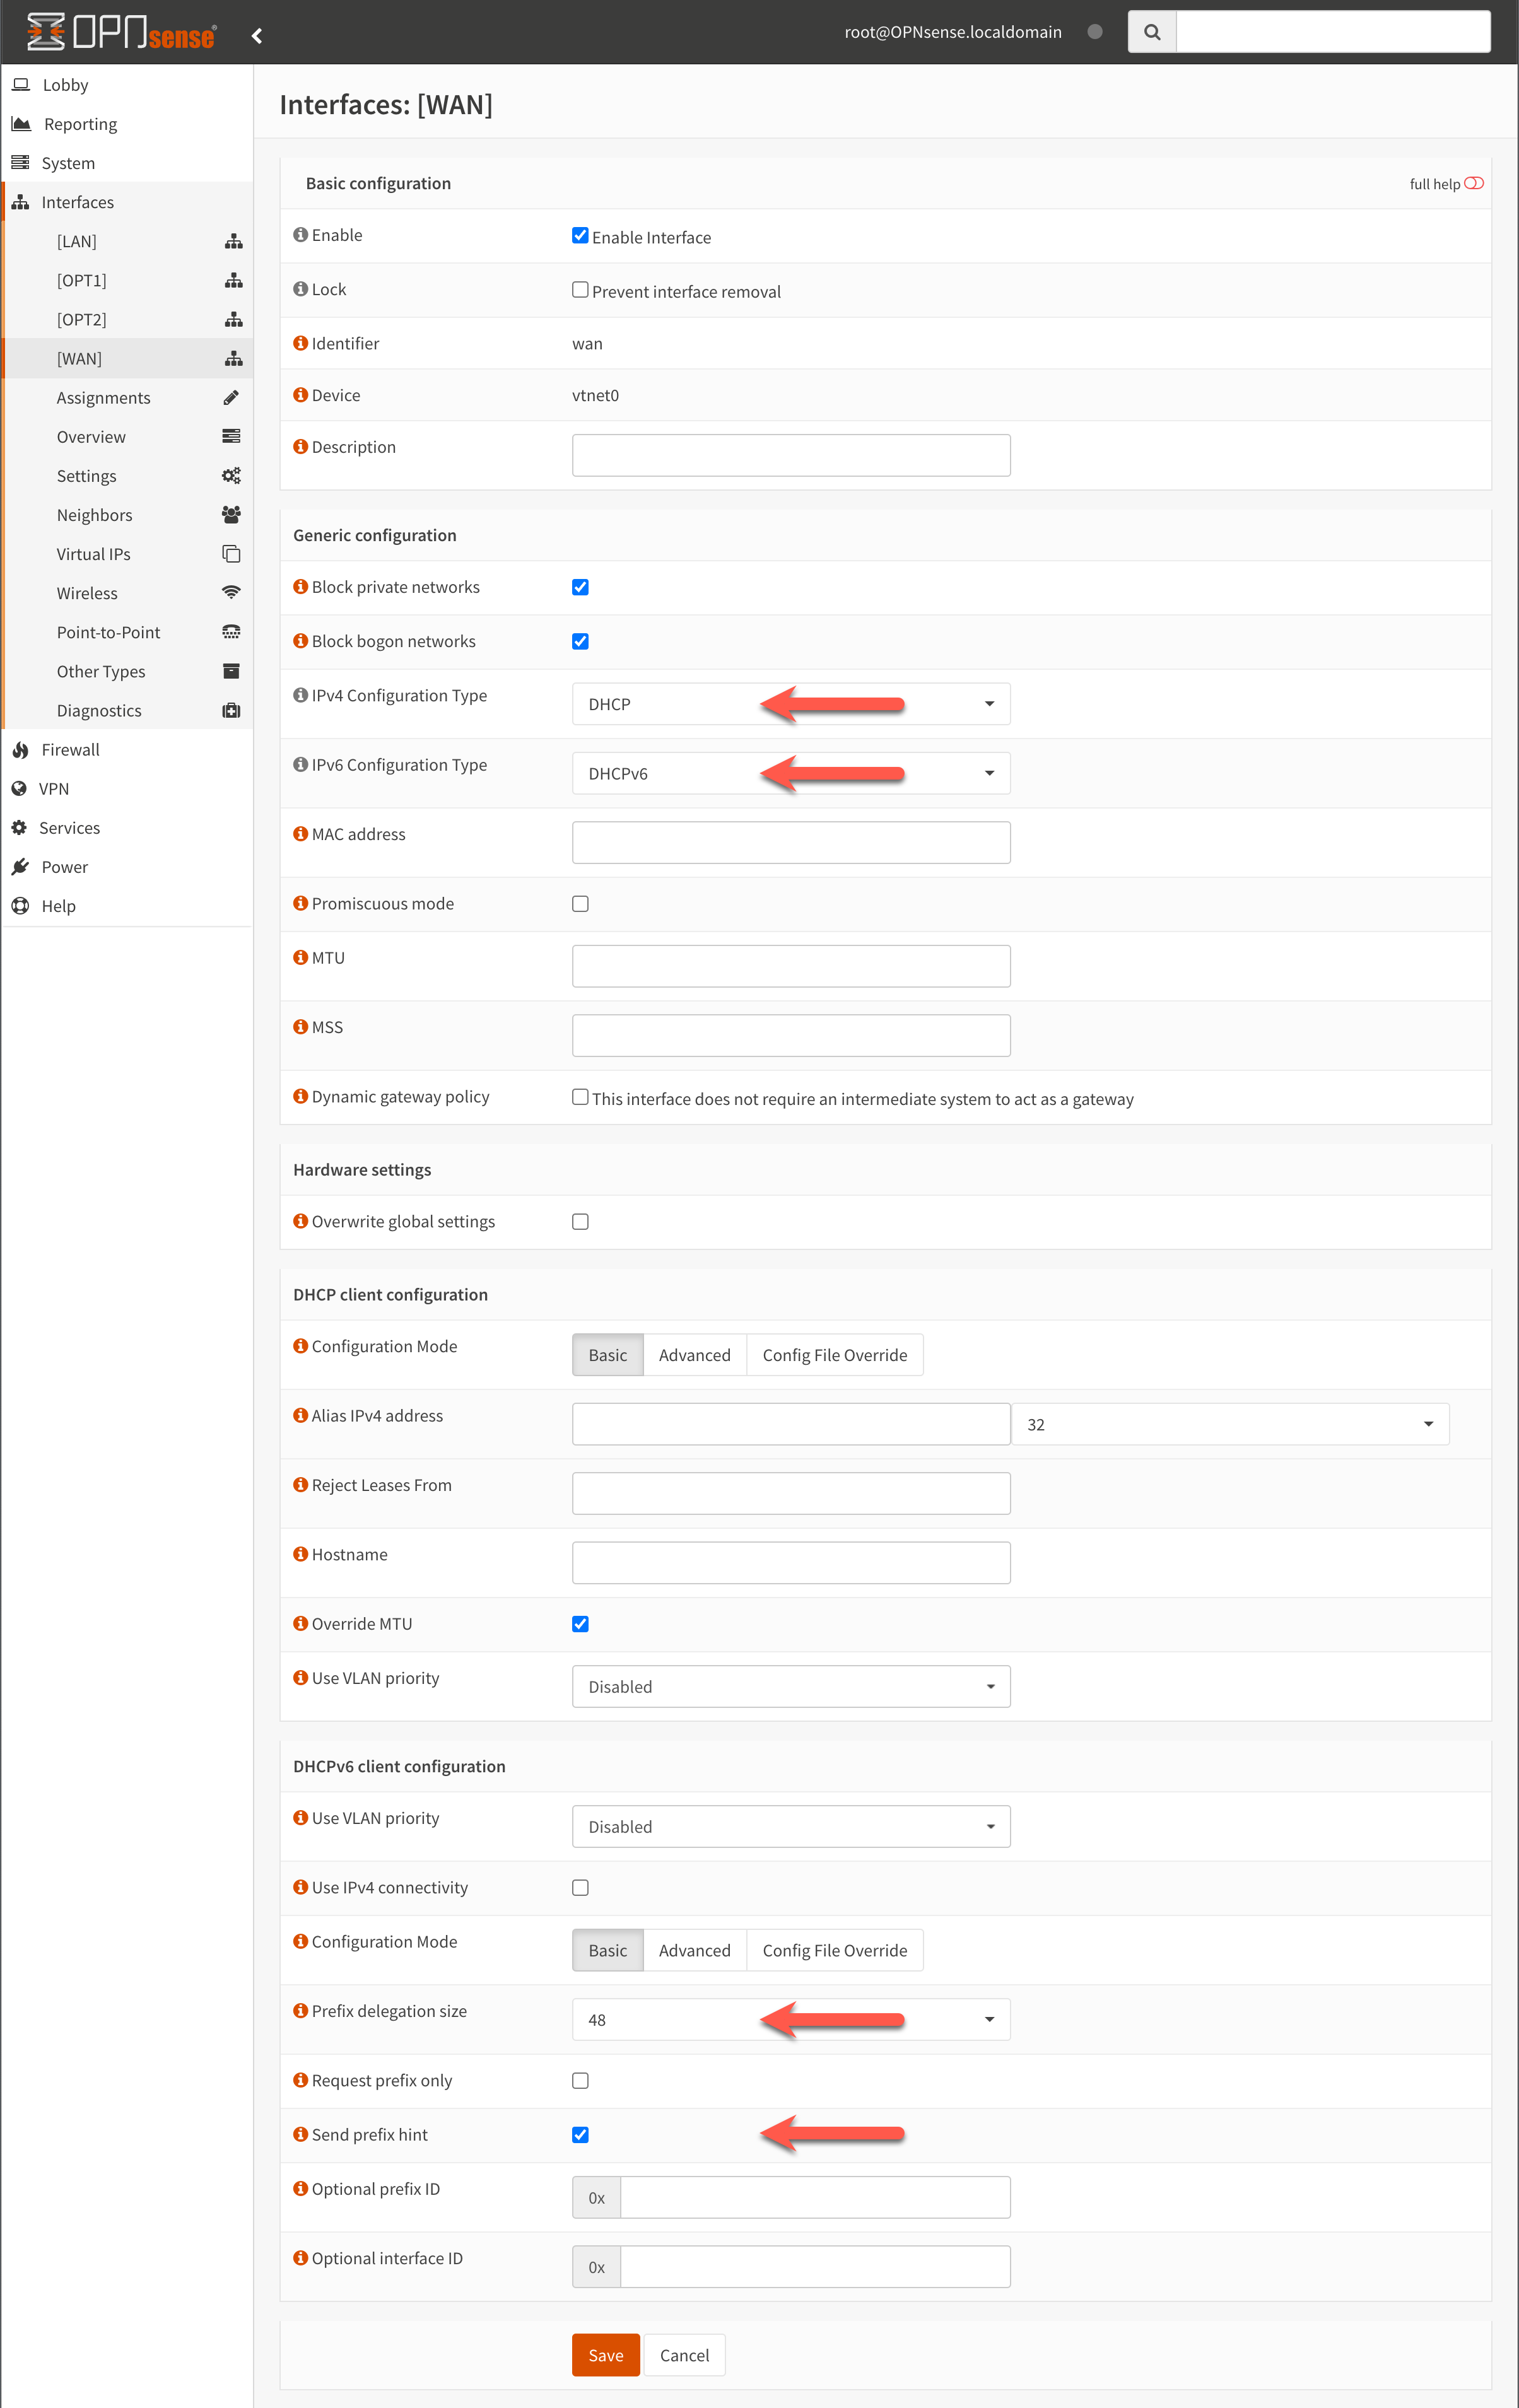Image resolution: width=1519 pixels, height=2408 pixels.
Task: Select Advanced mode in DHCPv6 client configuration
Action: tap(694, 1950)
